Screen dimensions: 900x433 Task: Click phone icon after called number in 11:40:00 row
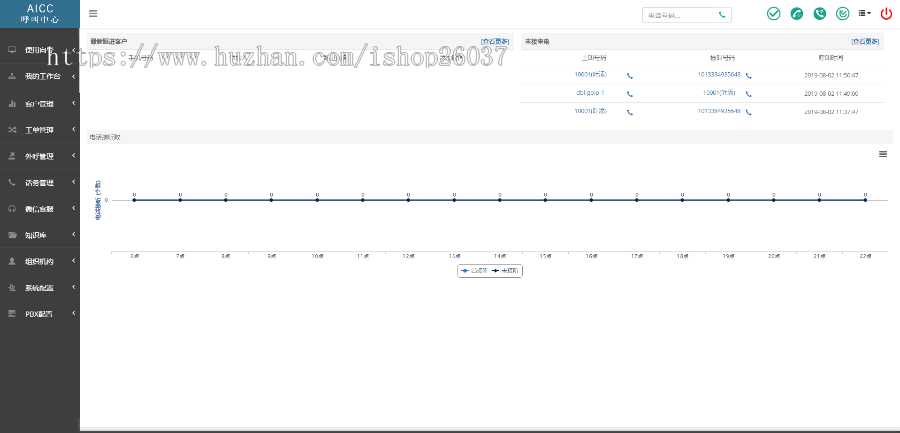pos(748,94)
